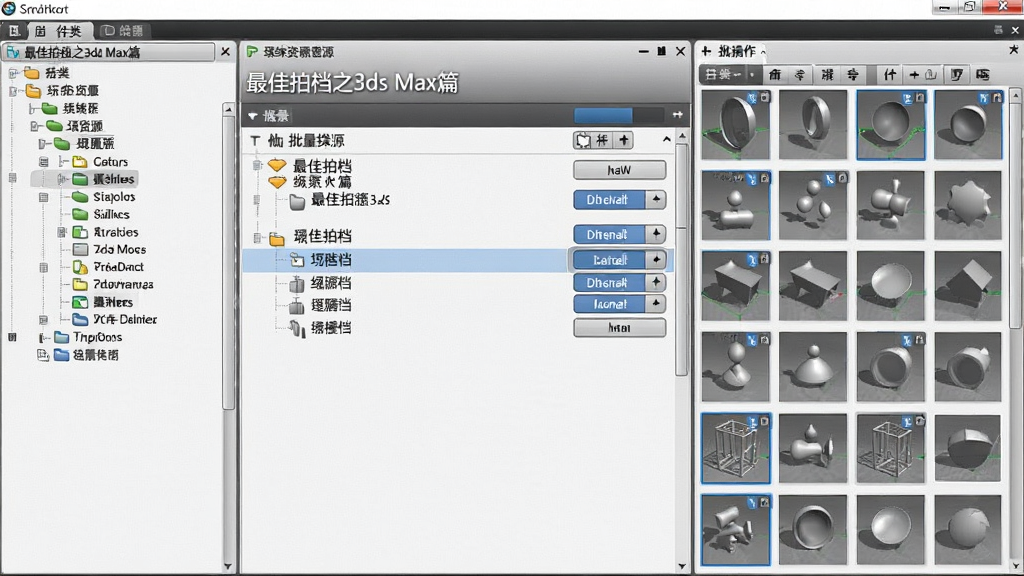Click the blue tag icon on the selected sphere thumbnail
The width and height of the screenshot is (1024, 576).
click(x=908, y=99)
